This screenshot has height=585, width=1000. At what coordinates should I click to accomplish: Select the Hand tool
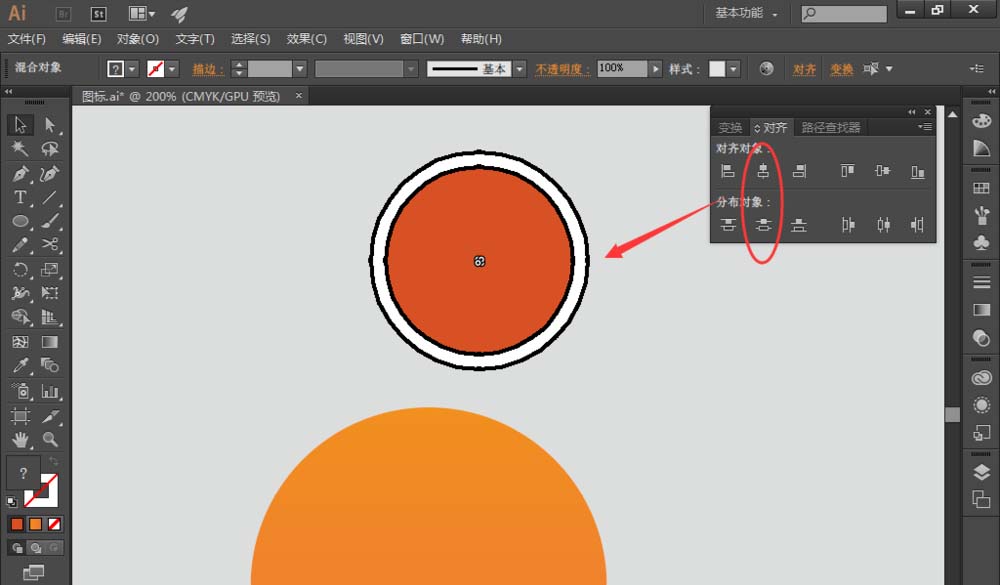click(20, 440)
